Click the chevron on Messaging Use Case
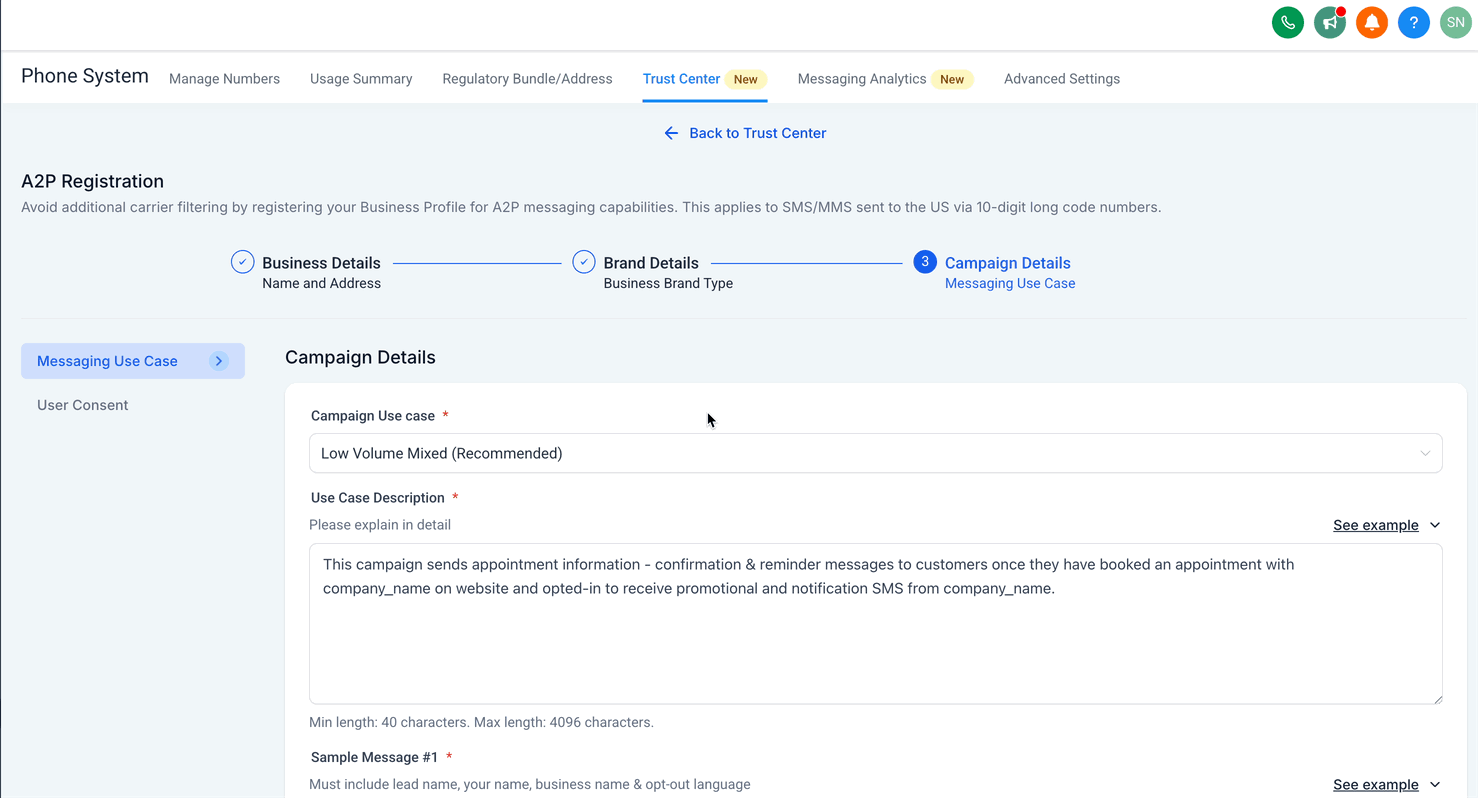The image size is (1478, 798). tap(219, 361)
